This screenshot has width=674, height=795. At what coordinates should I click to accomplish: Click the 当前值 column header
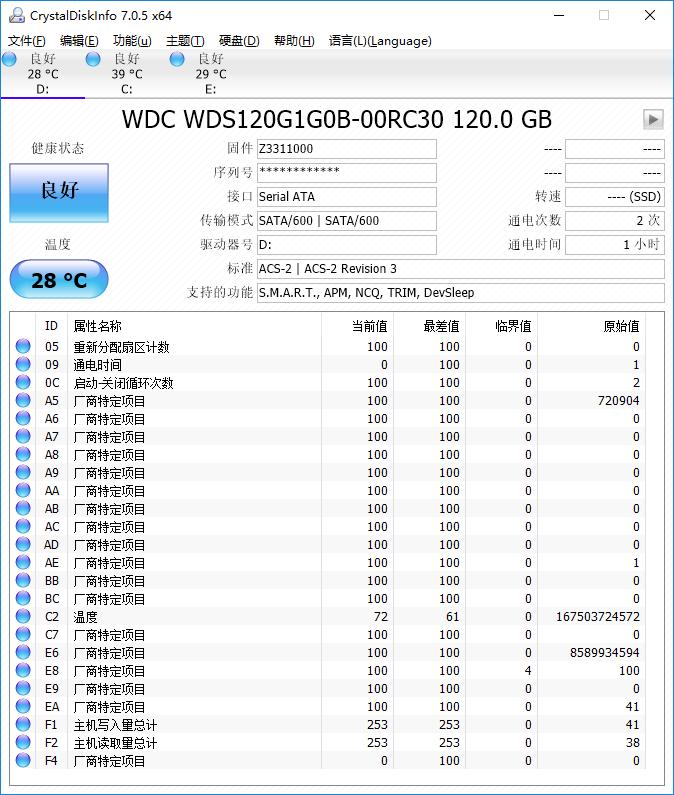(370, 326)
